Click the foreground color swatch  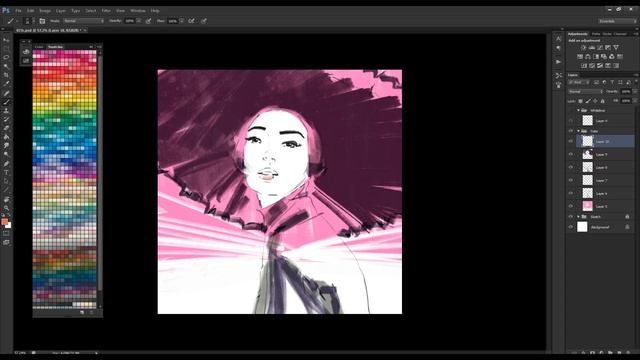[4, 222]
